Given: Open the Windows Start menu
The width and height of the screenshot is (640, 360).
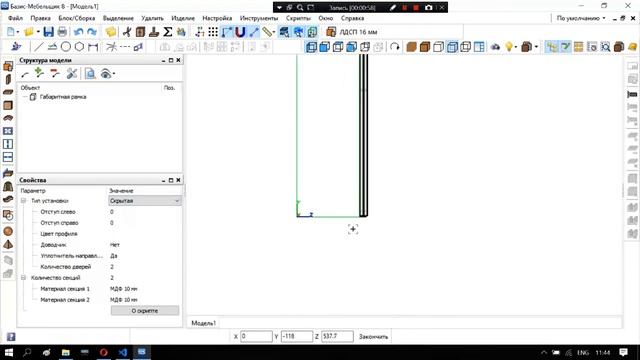Looking at the screenshot, I should 9,352.
